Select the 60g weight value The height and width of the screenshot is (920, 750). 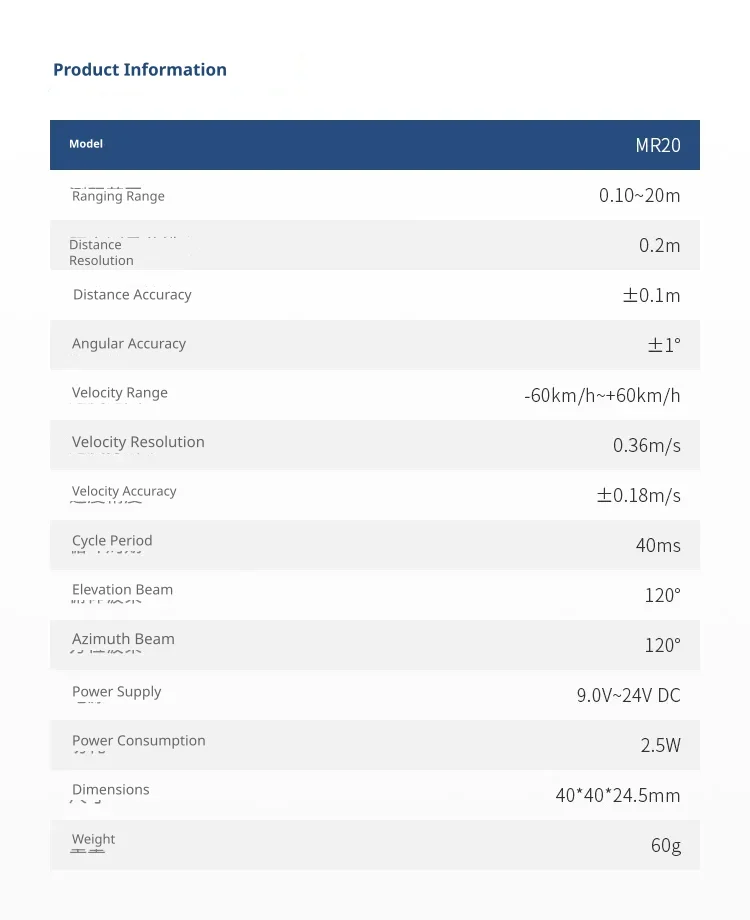coord(666,845)
